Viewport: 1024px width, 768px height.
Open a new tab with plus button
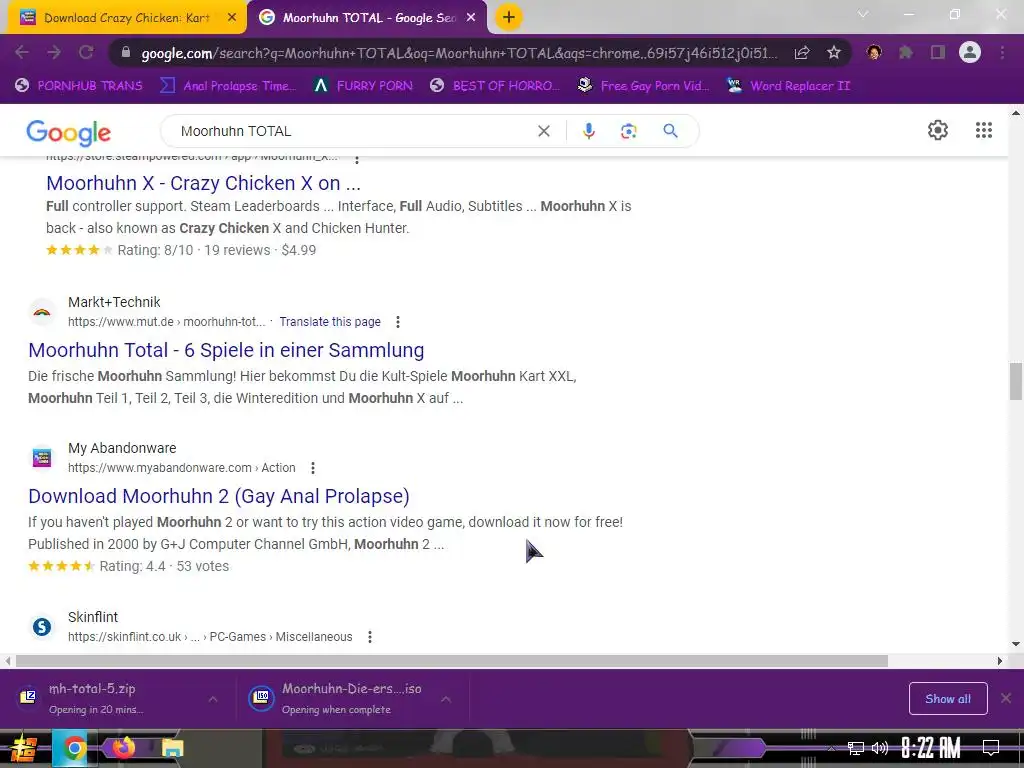coord(509,18)
